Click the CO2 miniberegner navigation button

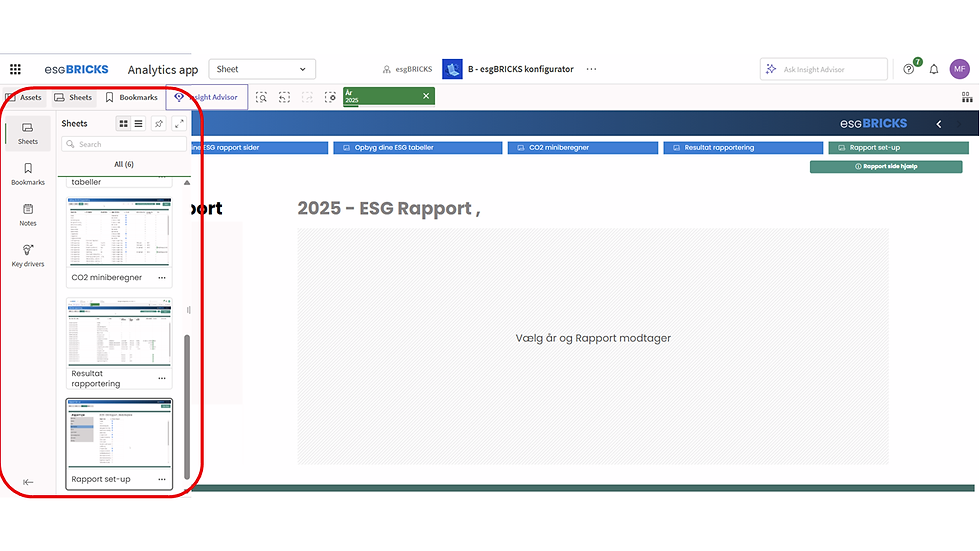(x=582, y=148)
